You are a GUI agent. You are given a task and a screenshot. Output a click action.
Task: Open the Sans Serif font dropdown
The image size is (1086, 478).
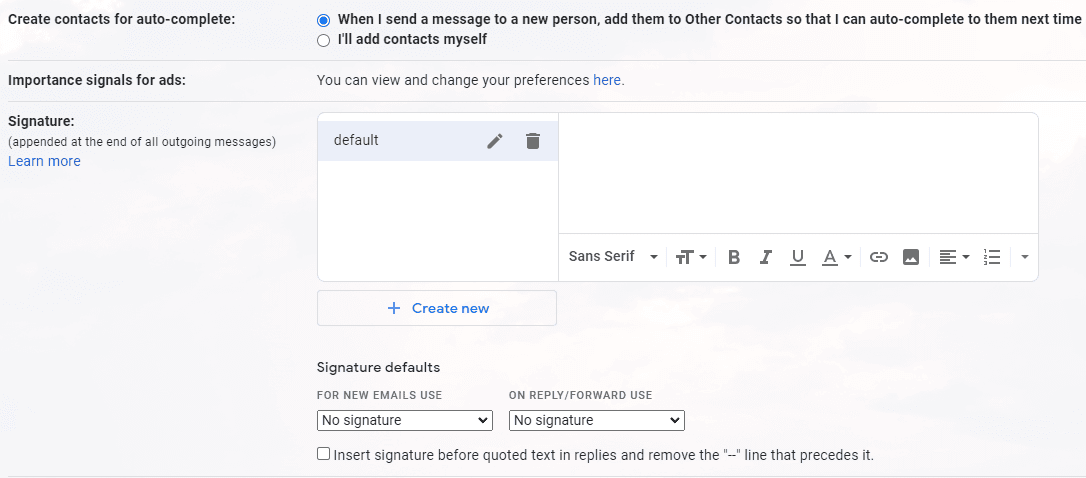[x=613, y=256]
